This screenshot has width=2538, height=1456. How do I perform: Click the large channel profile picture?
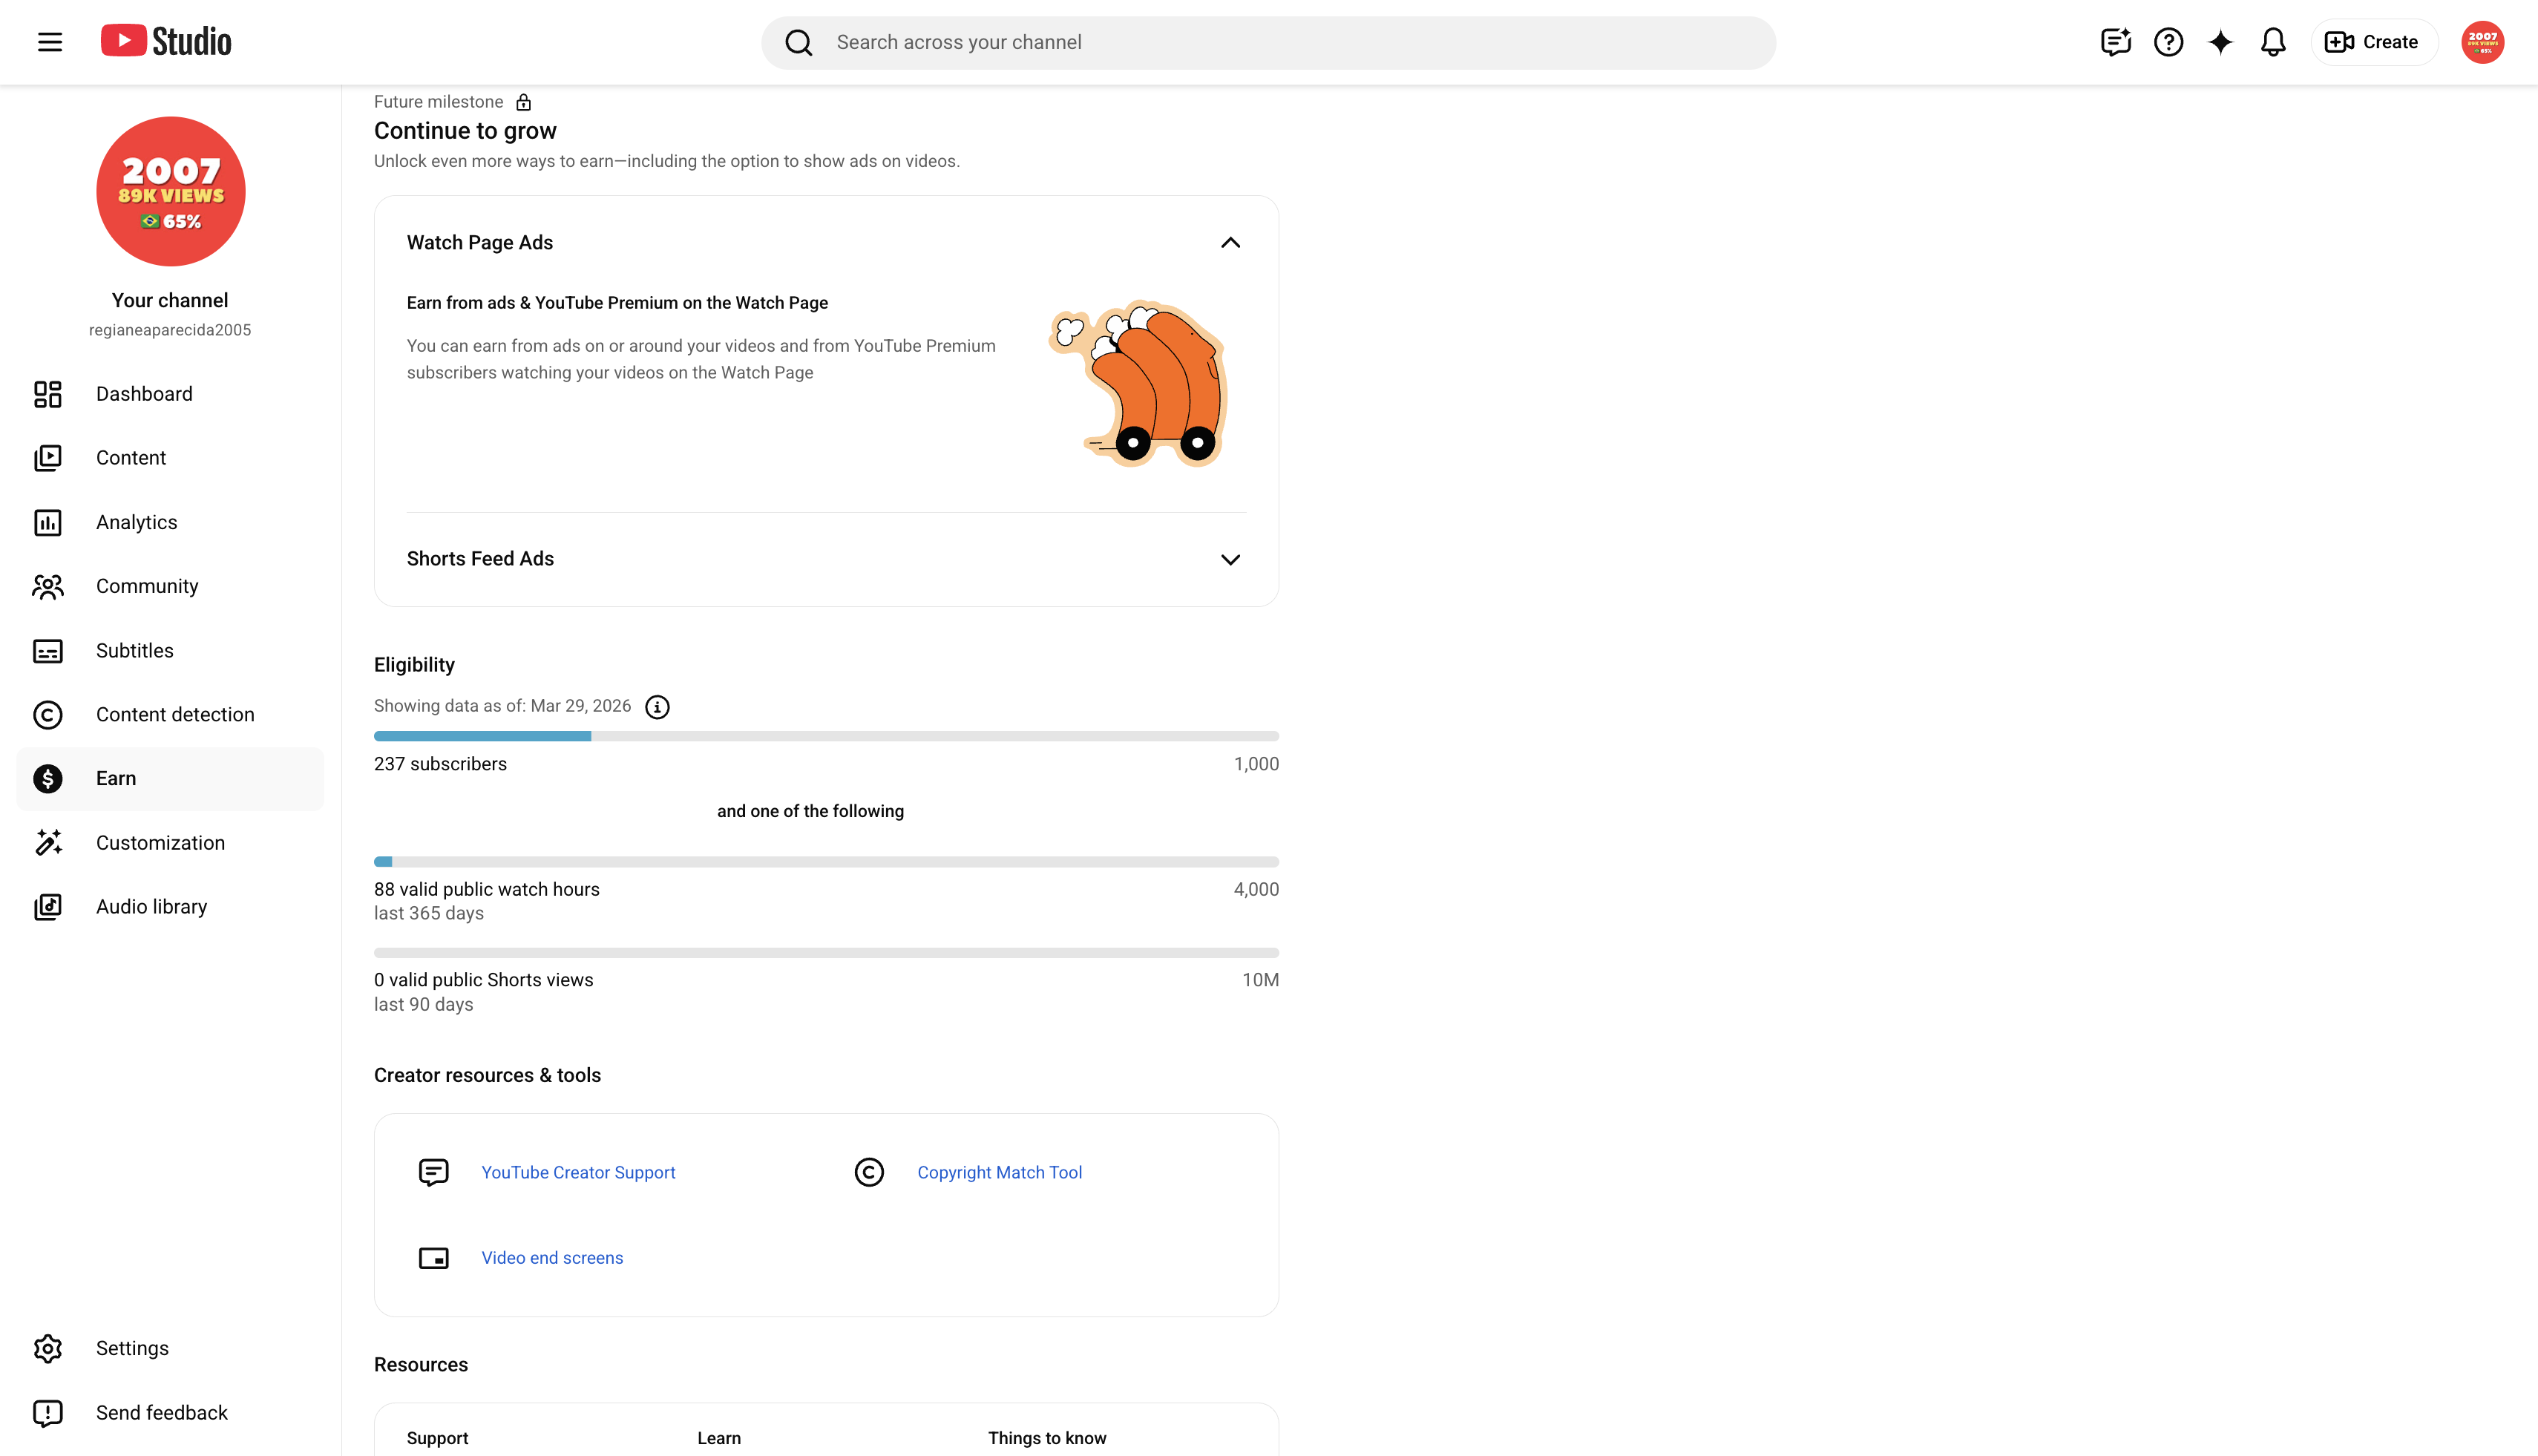(170, 191)
